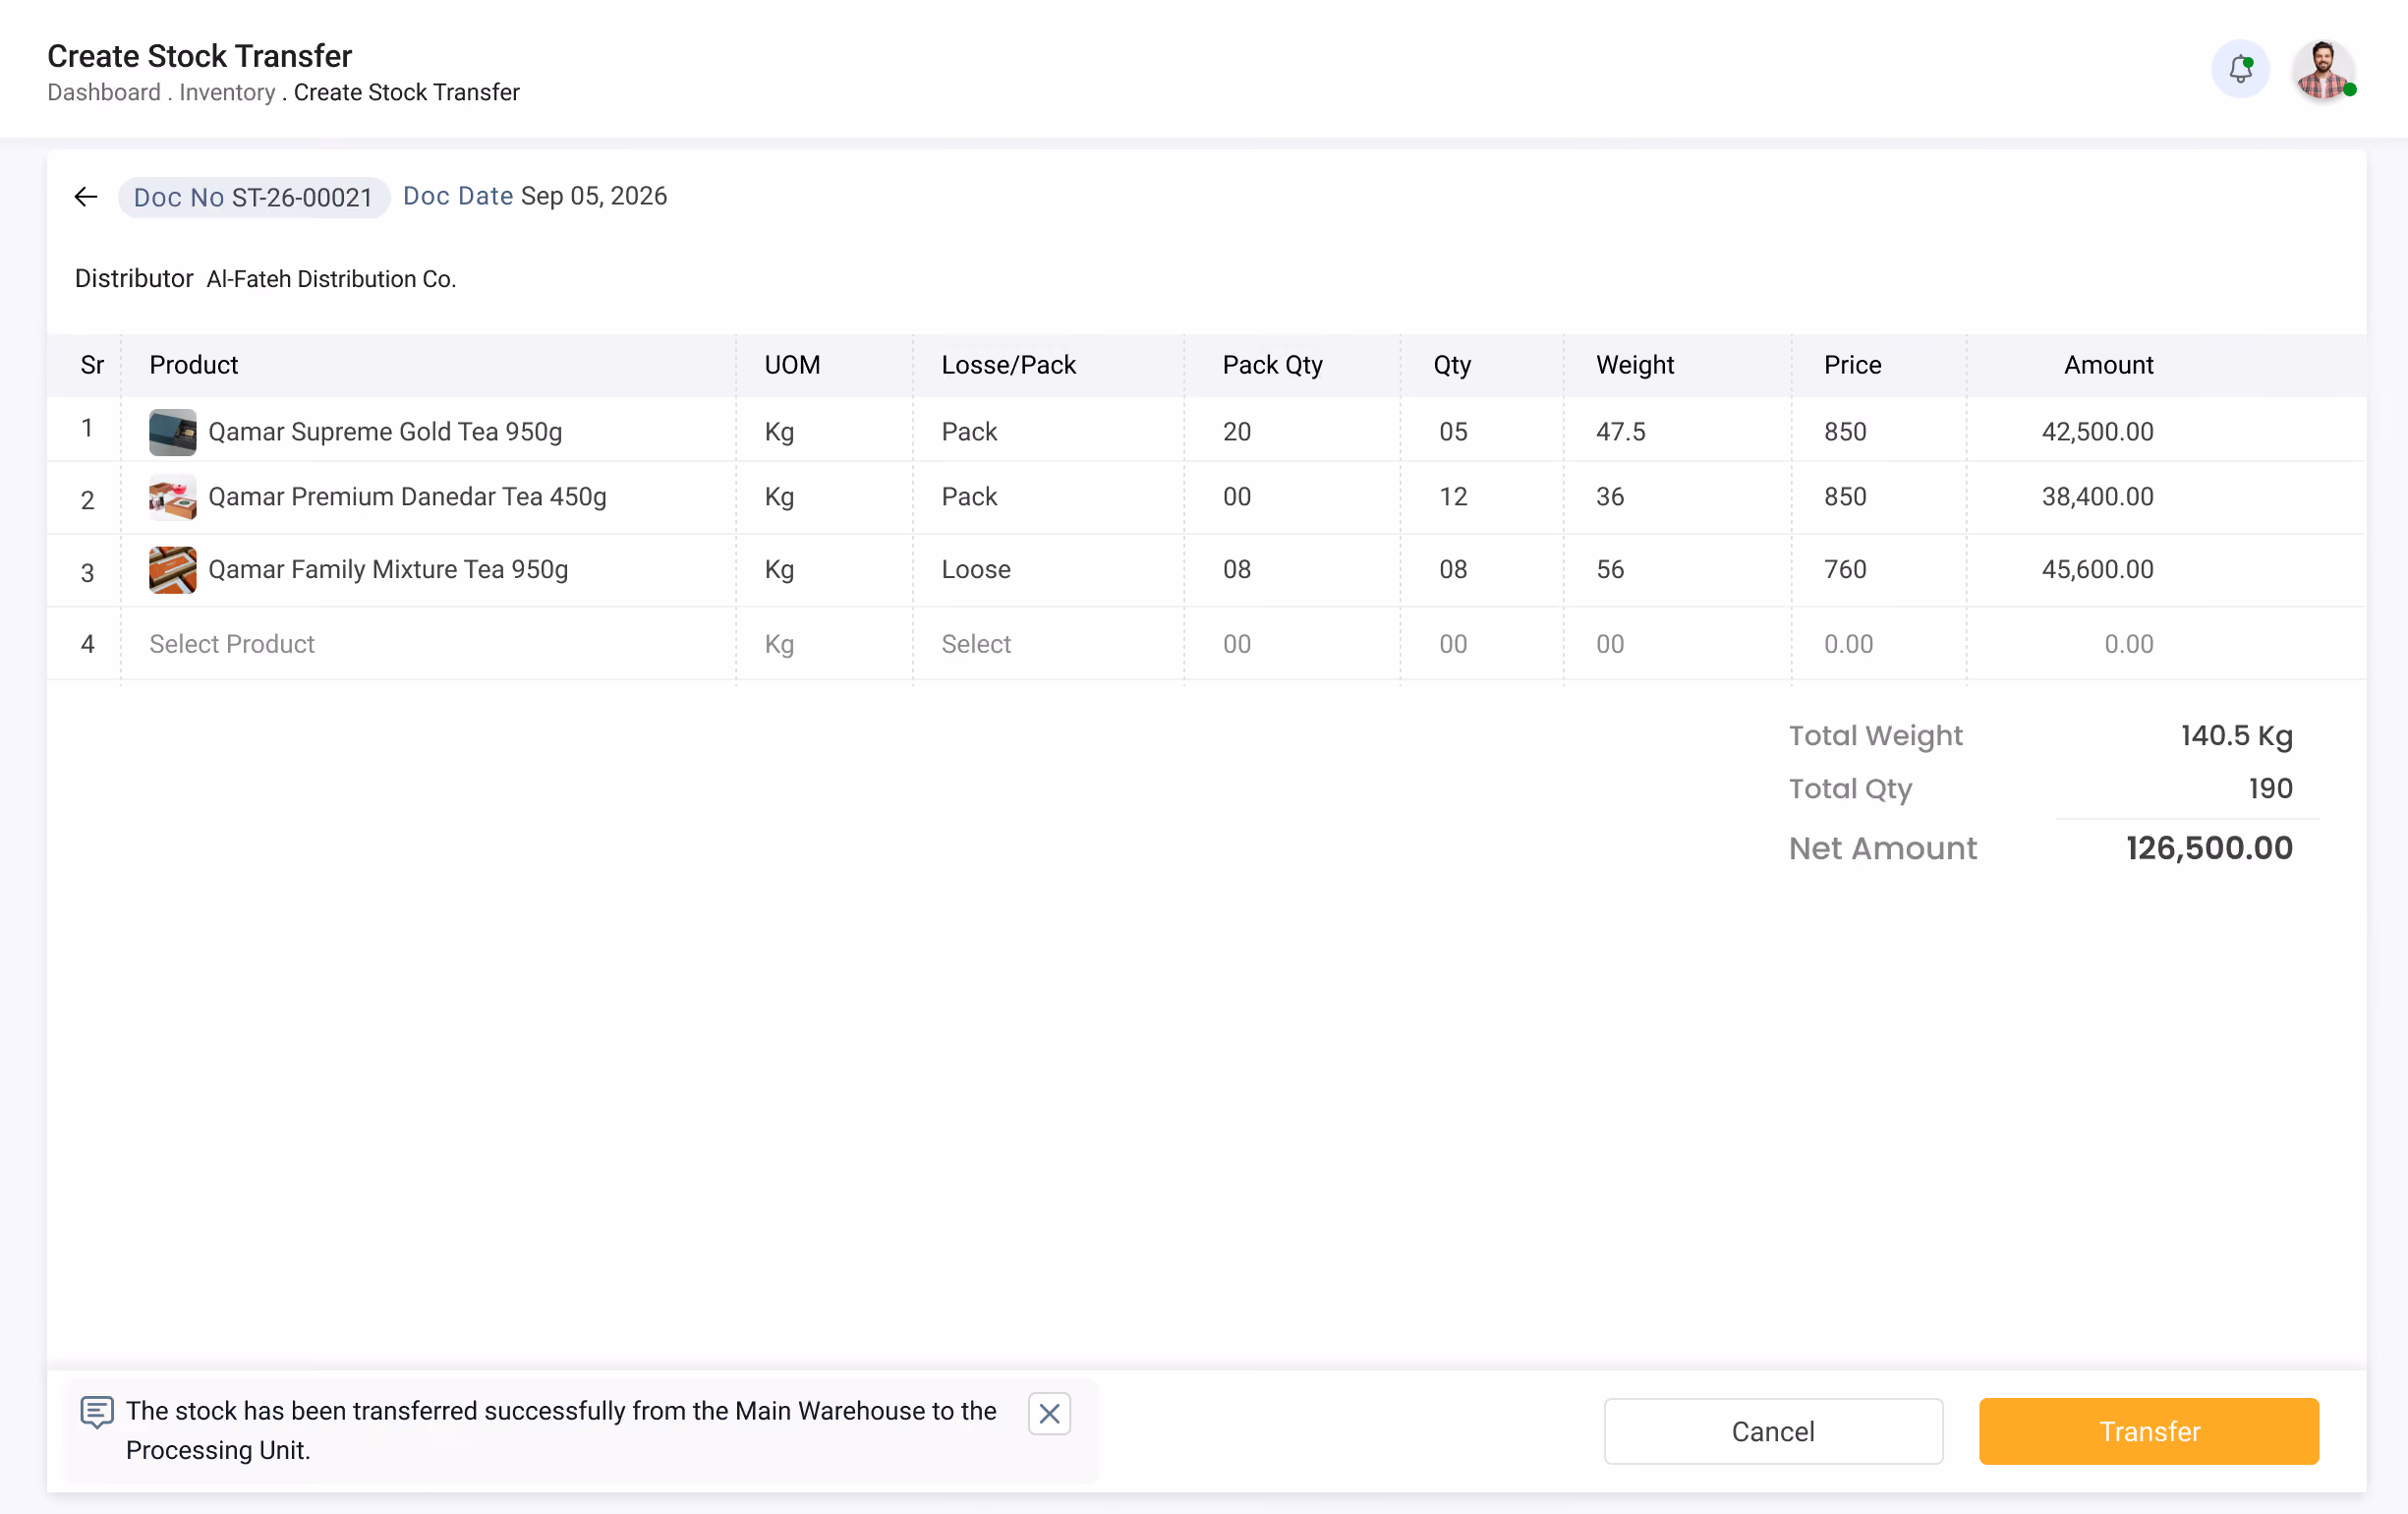The width and height of the screenshot is (2408, 1514).
Task: Click distributor Al-Fateh Distribution Co.
Action: point(331,279)
